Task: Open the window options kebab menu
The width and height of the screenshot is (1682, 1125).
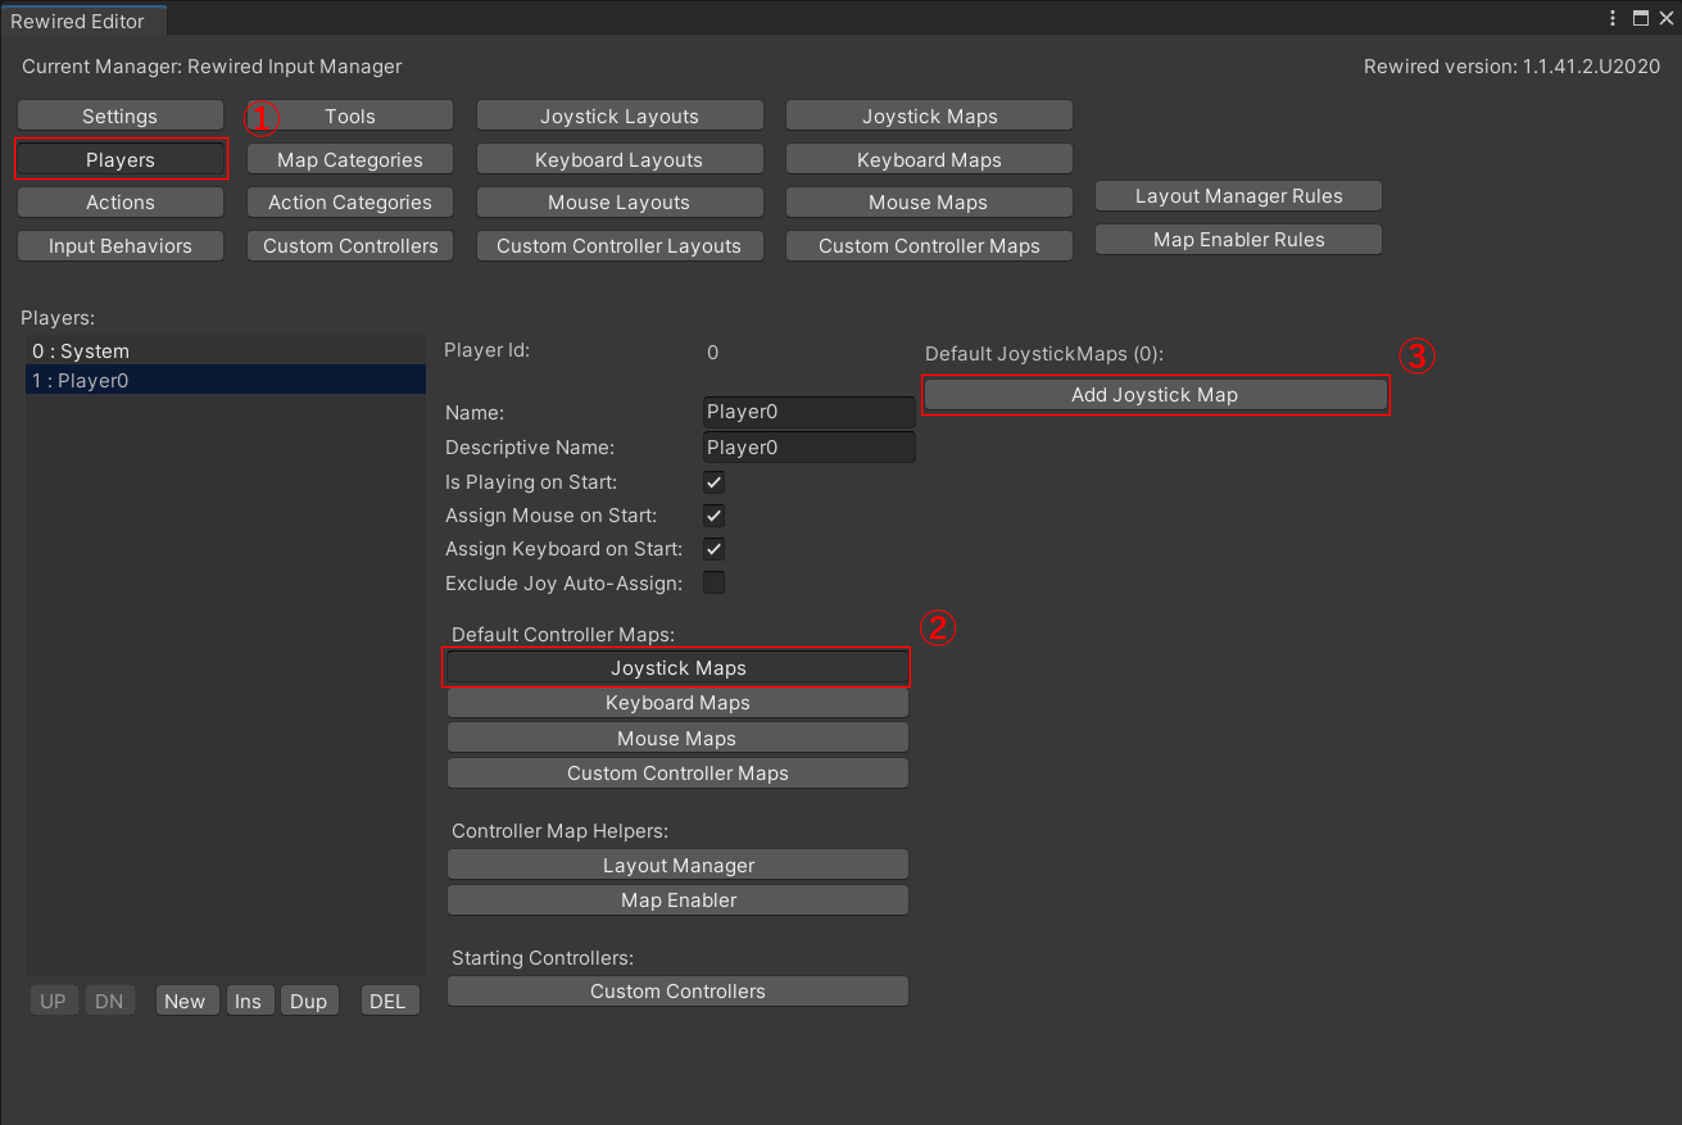Action: coord(1613,17)
